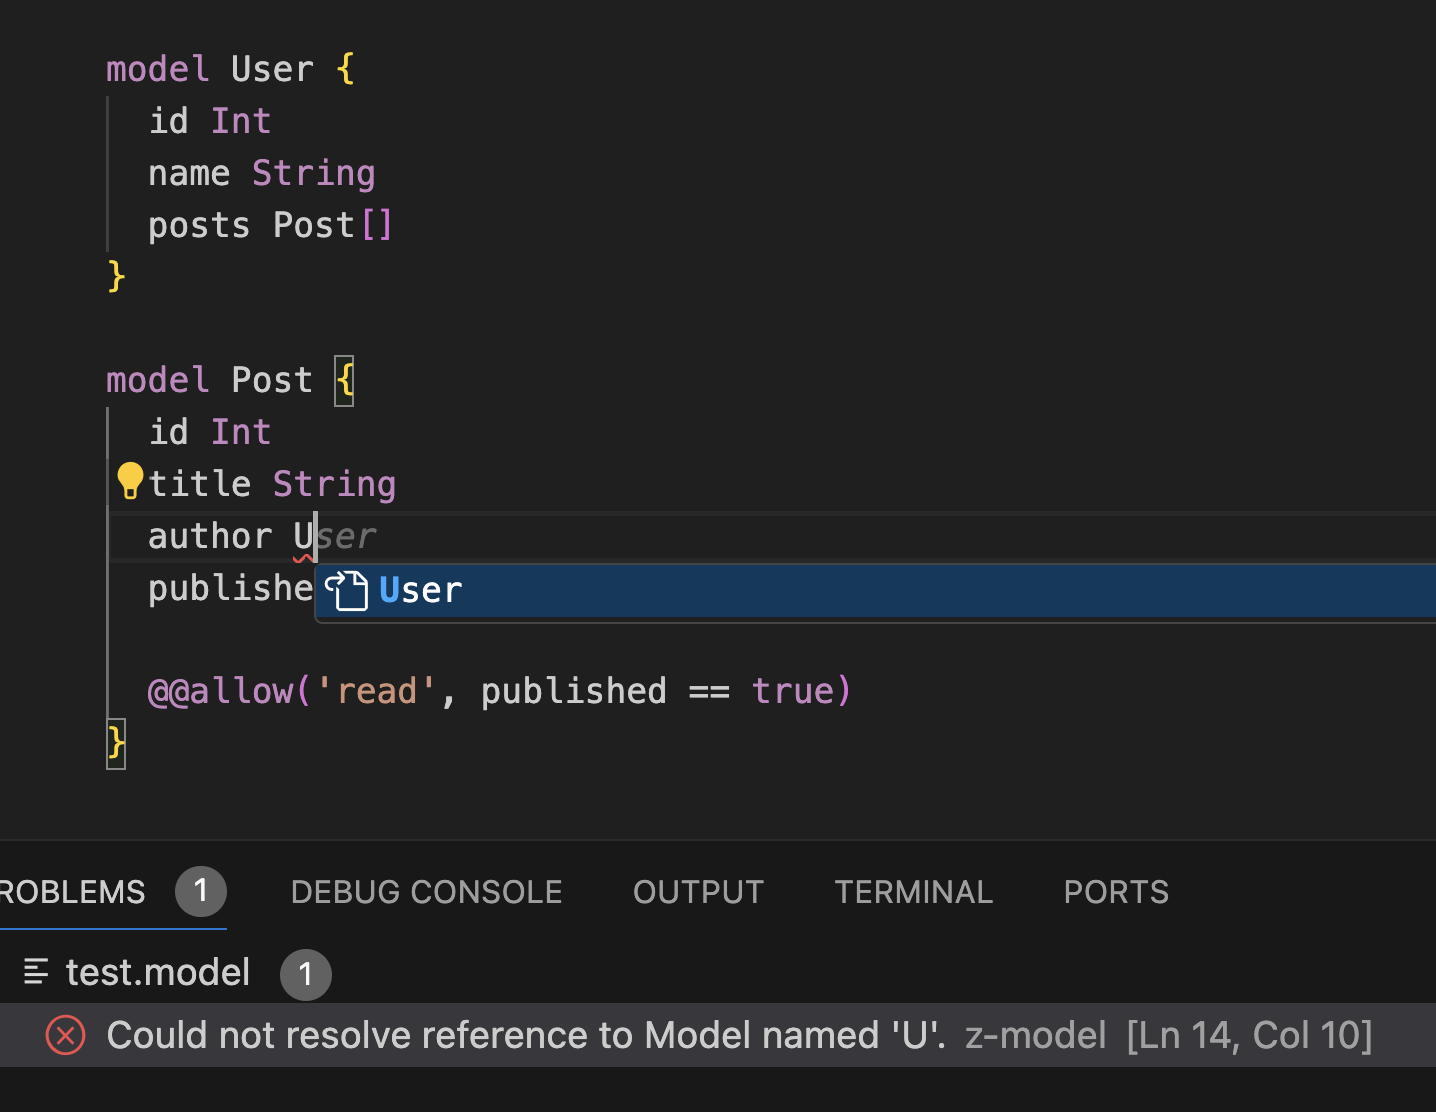This screenshot has width=1436, height=1112.
Task: Open the DEBUG CONSOLE tab
Action: pos(426,892)
